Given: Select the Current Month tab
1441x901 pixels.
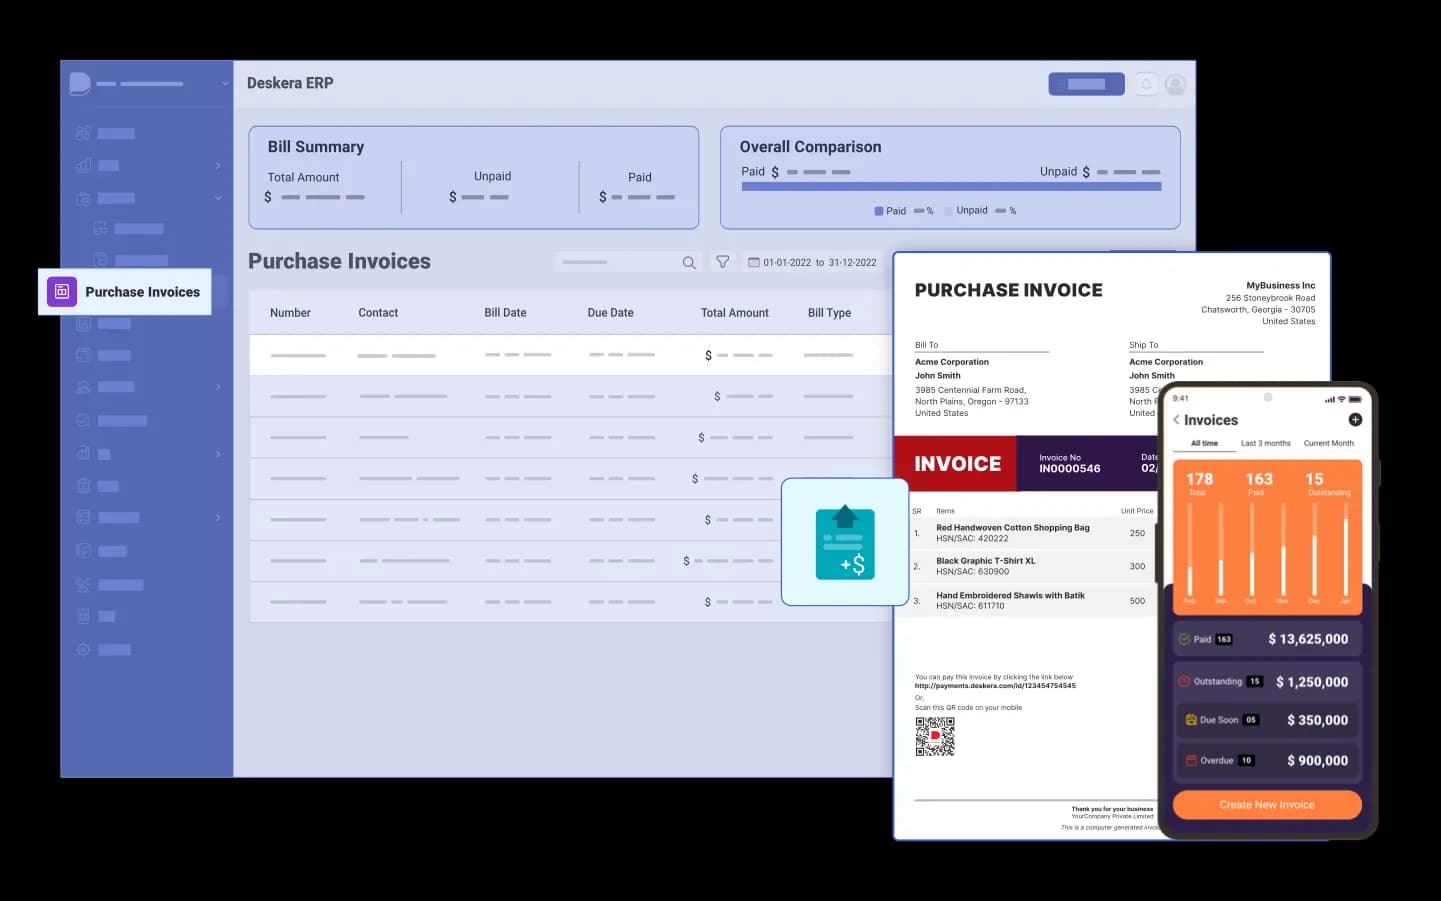Looking at the screenshot, I should [x=1328, y=443].
